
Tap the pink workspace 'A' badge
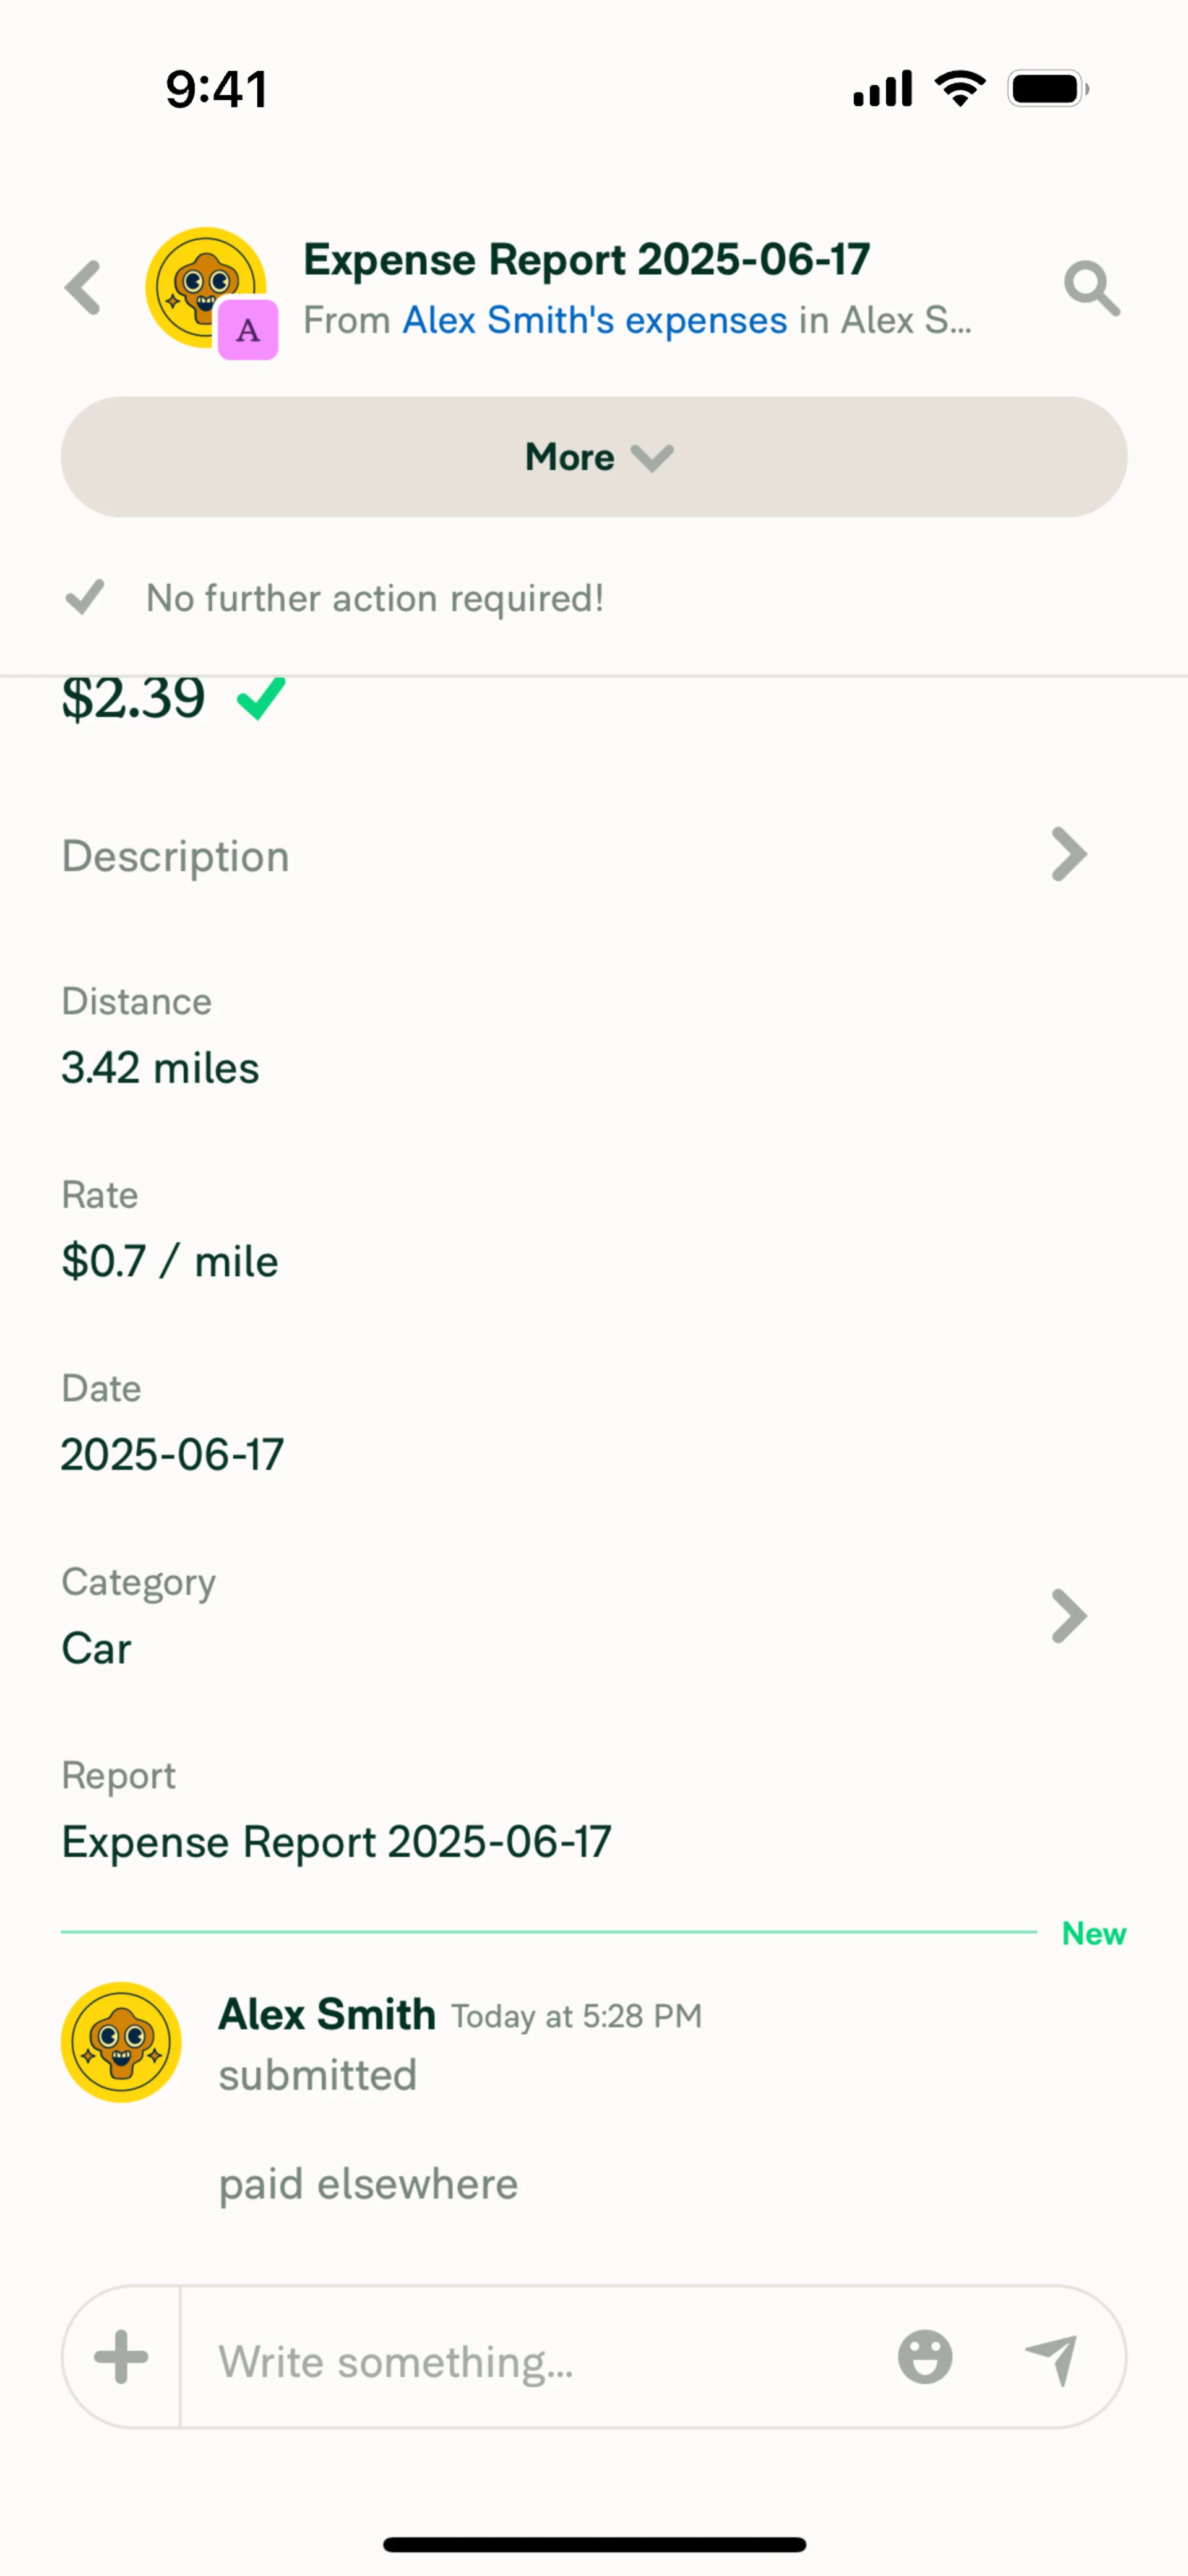(x=248, y=329)
